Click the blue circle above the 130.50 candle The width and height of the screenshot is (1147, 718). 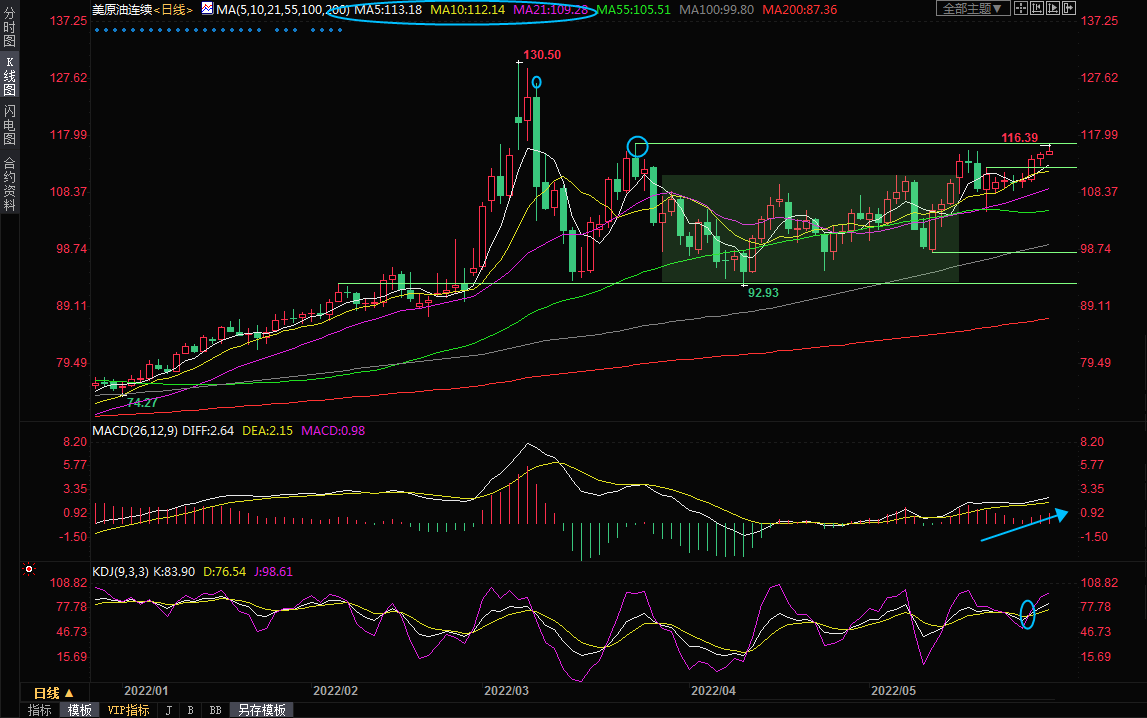(537, 83)
